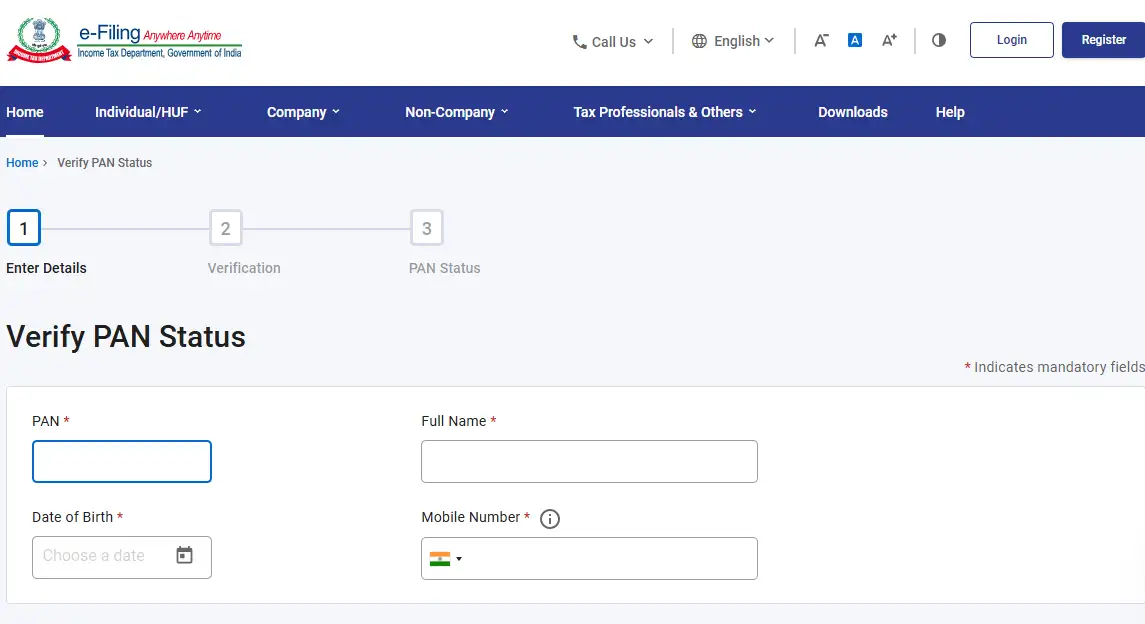Screen dimensions: 1145x624
Task: Click the national emblem of India icon
Action: [x=37, y=38]
